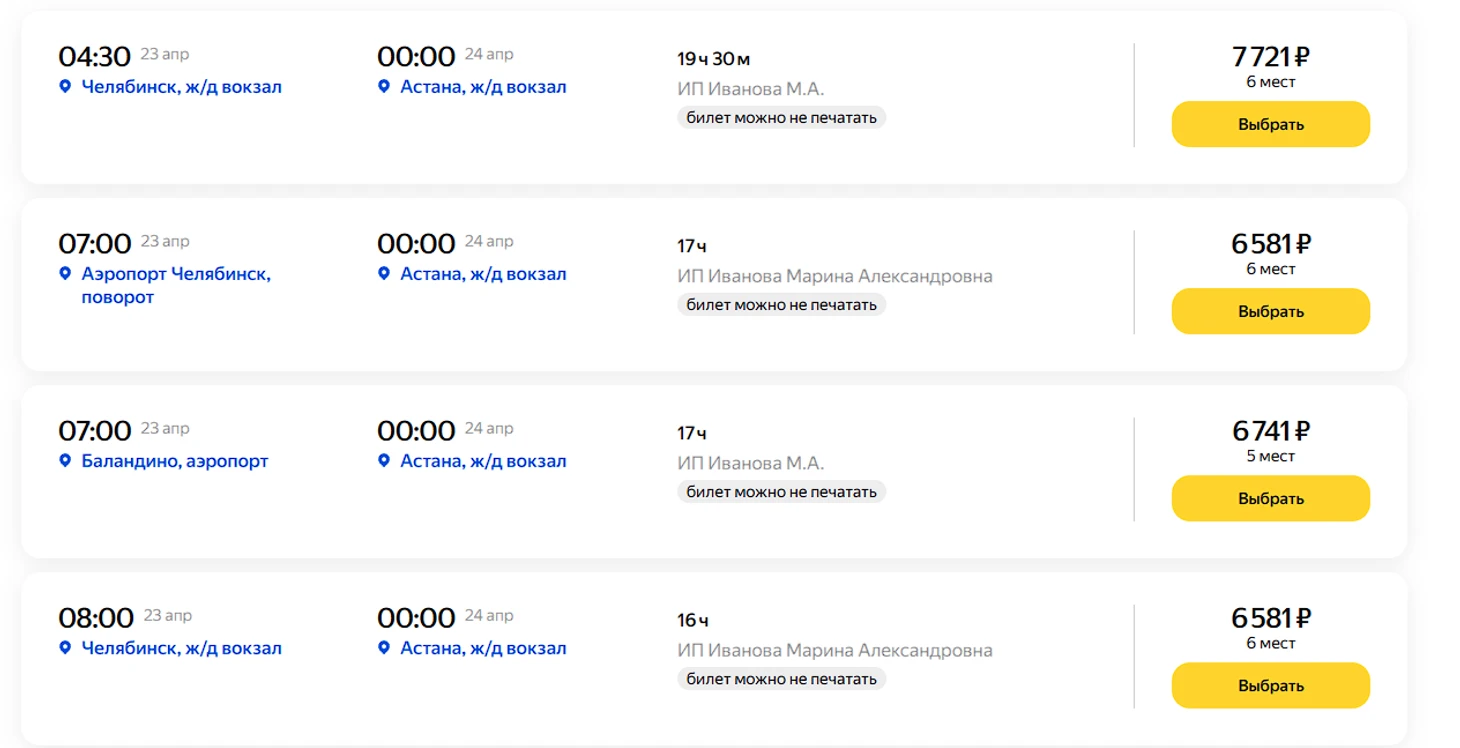Click the pin icon beside Челябинск in the 04:30 trip
Image resolution: width=1460 pixels, height=748 pixels.
click(65, 87)
